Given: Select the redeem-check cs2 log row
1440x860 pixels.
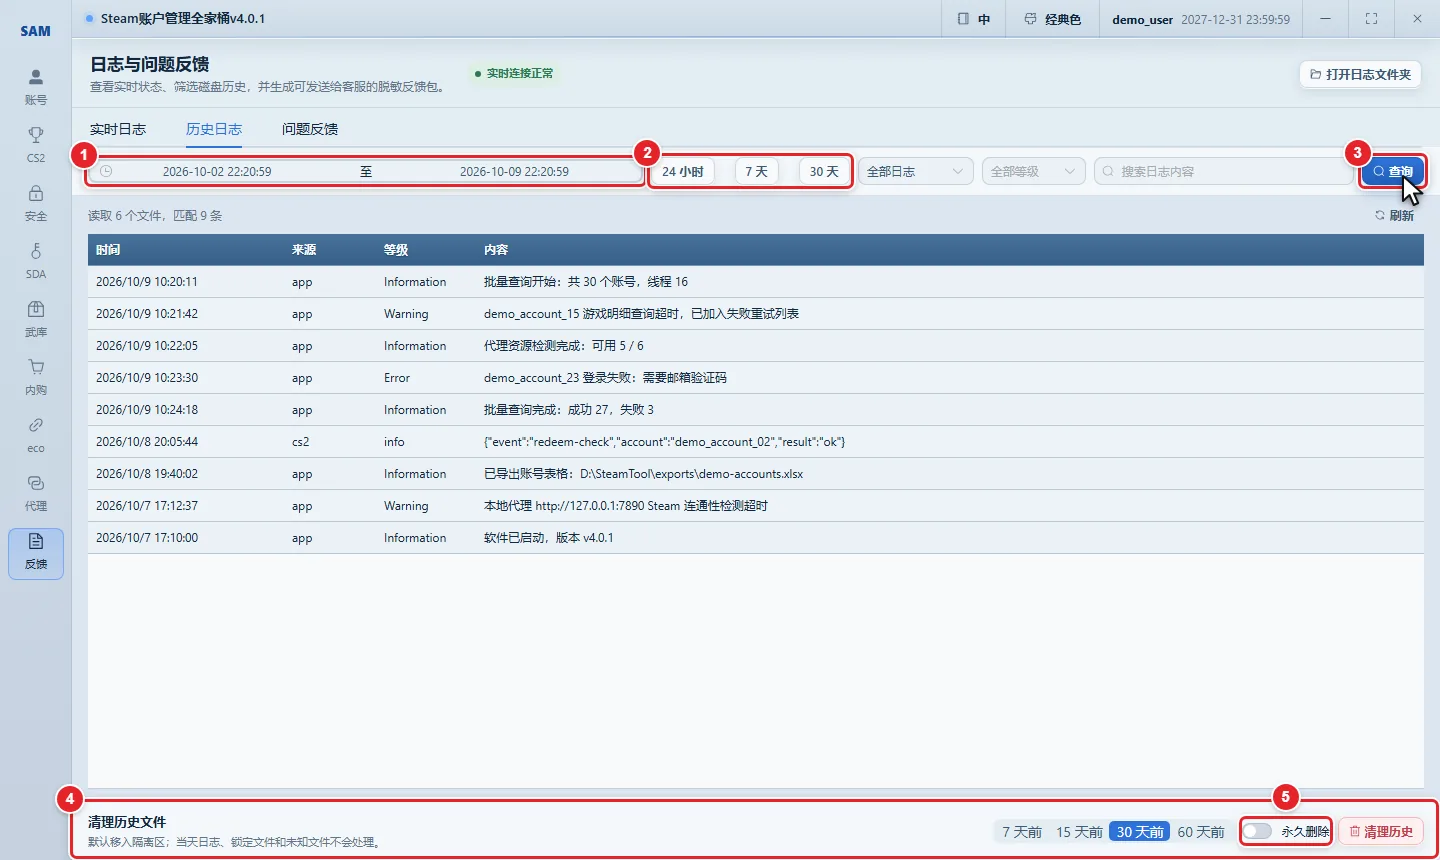Looking at the screenshot, I should point(756,442).
